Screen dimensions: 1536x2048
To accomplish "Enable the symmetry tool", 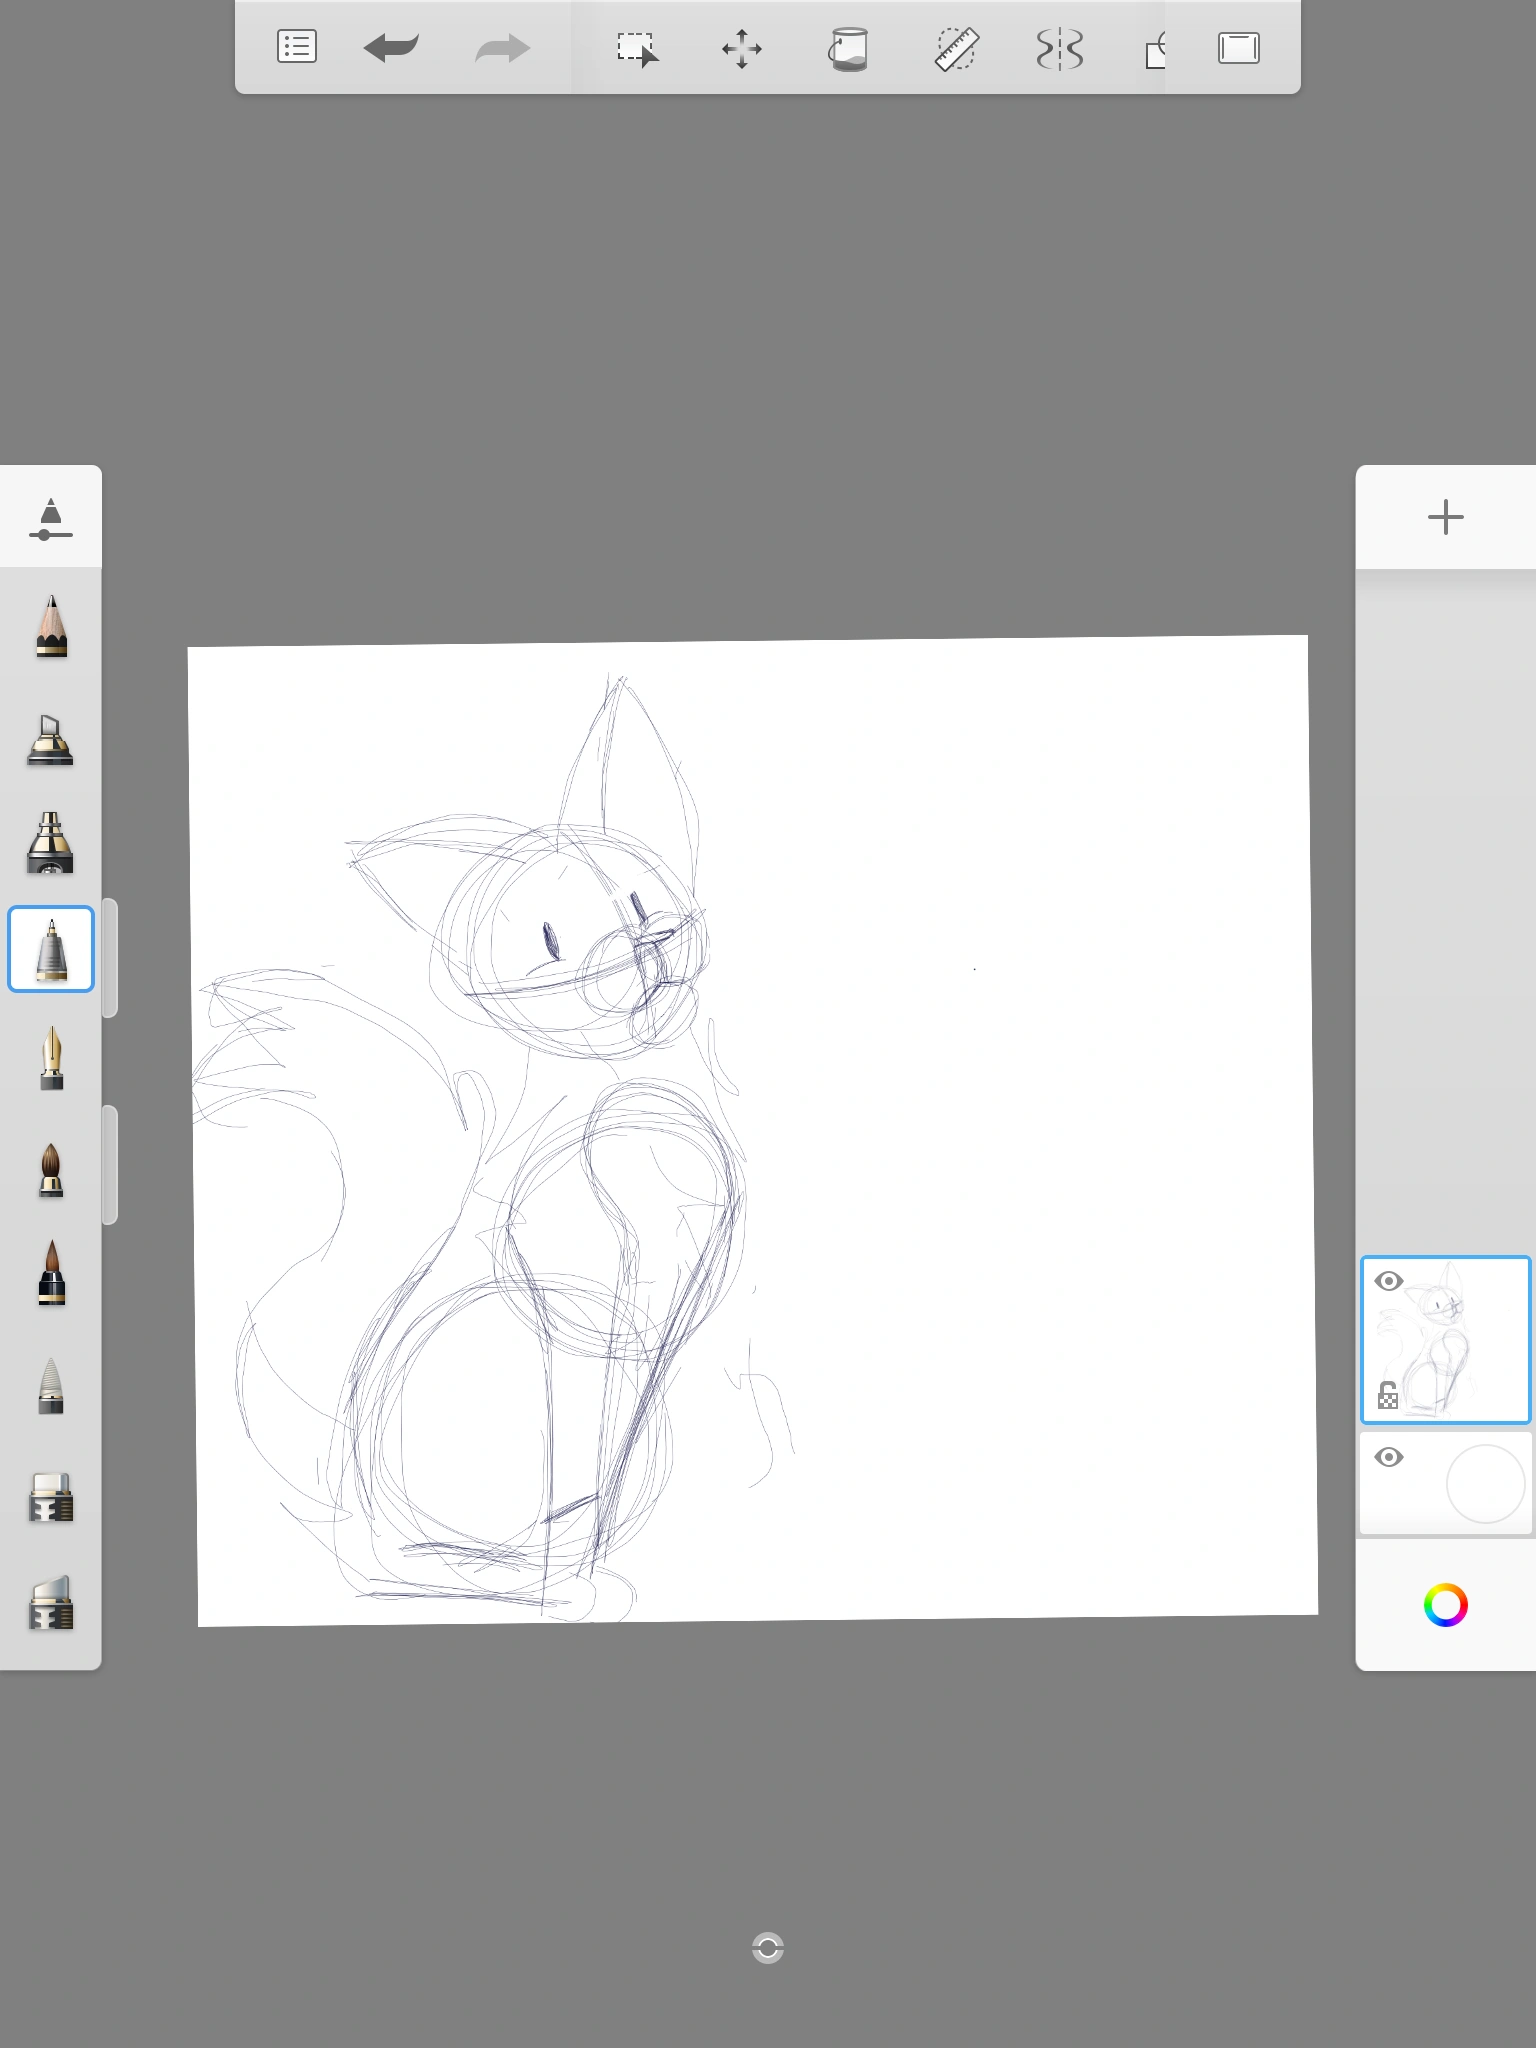I will click(x=1060, y=48).
